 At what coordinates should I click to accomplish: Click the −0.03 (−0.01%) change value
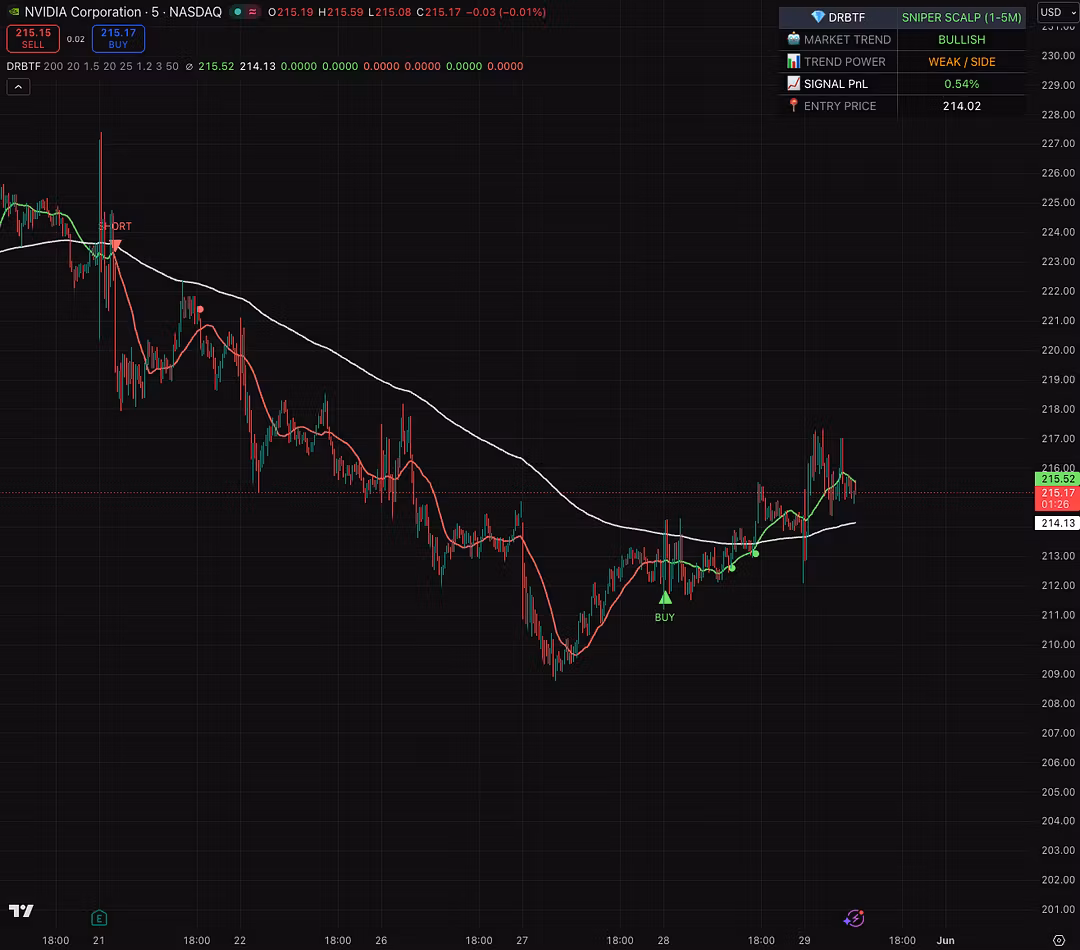click(x=507, y=12)
